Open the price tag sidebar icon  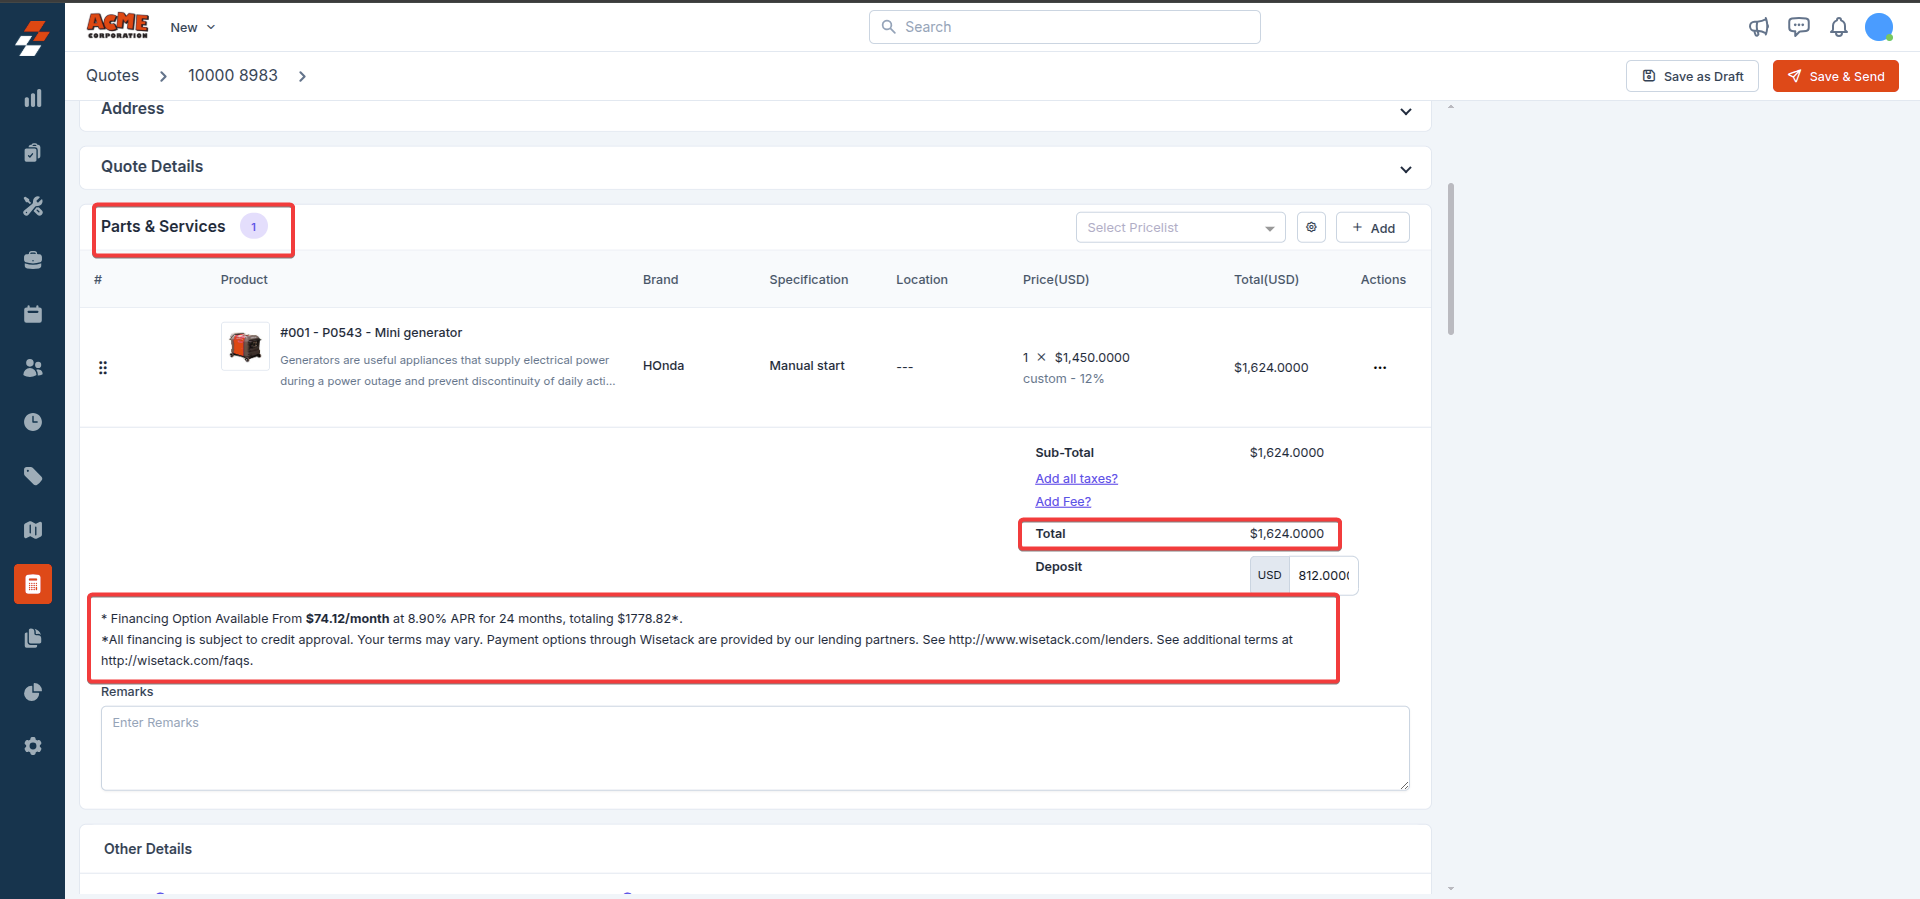33,476
